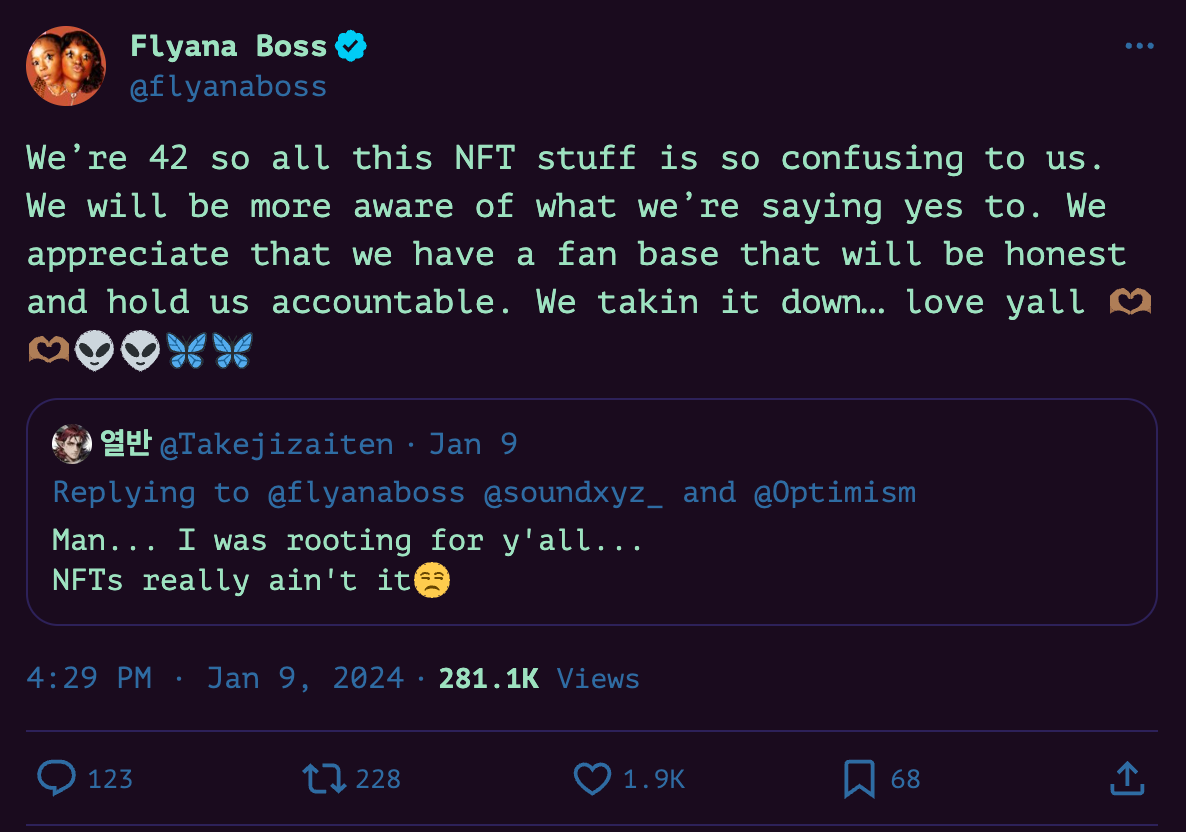This screenshot has width=1186, height=832.
Task: Click quoted user's small avatar
Action: click(72, 444)
